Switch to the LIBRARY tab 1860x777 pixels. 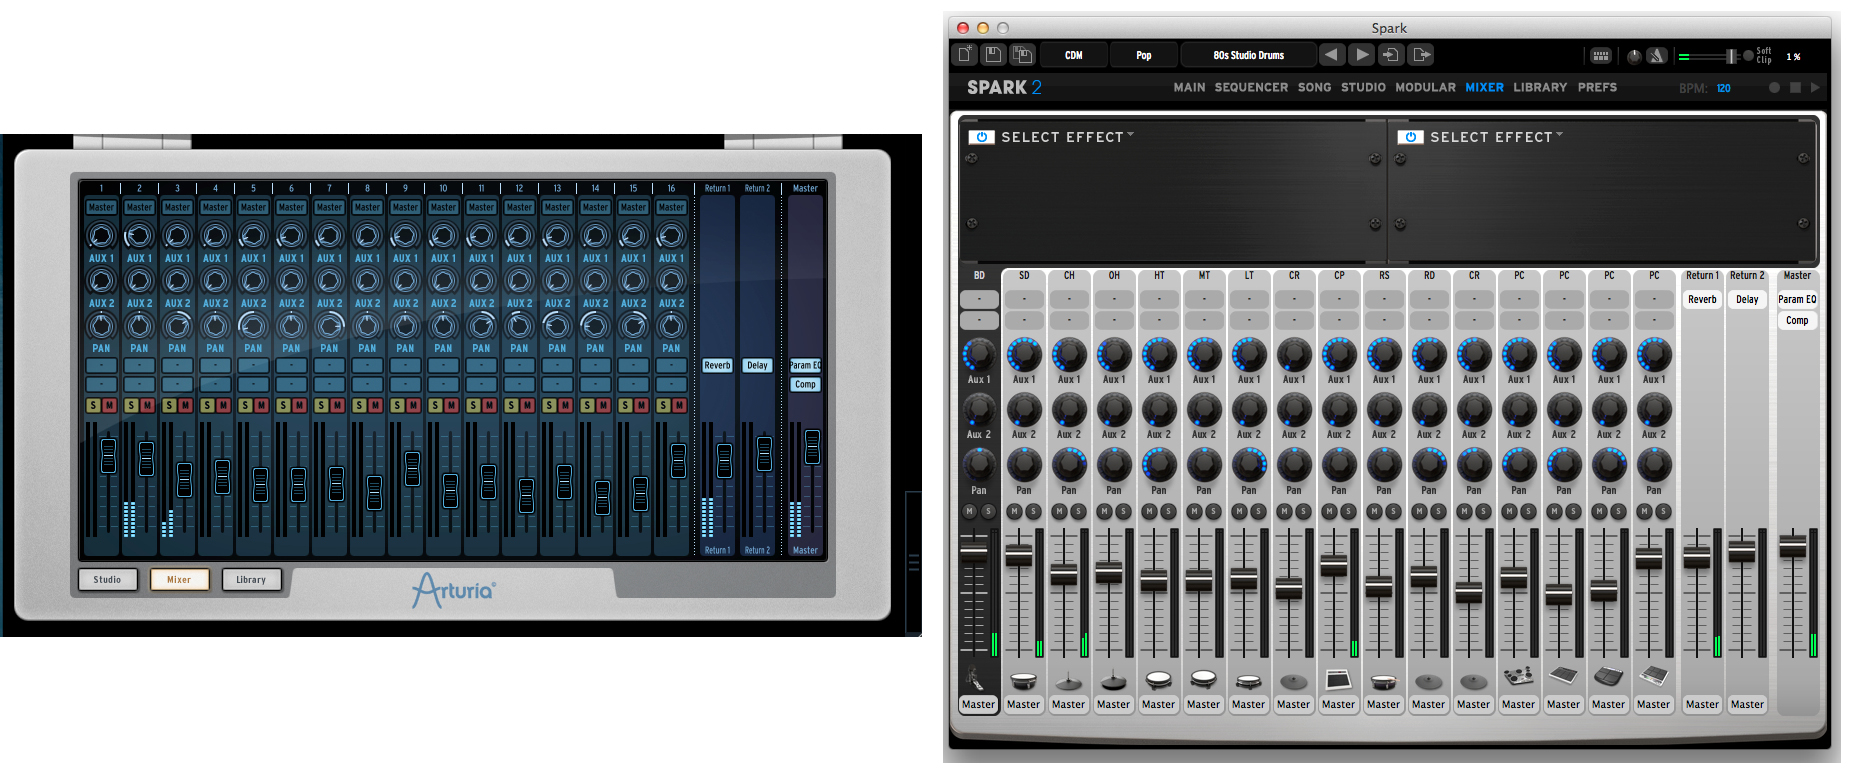tap(1540, 88)
